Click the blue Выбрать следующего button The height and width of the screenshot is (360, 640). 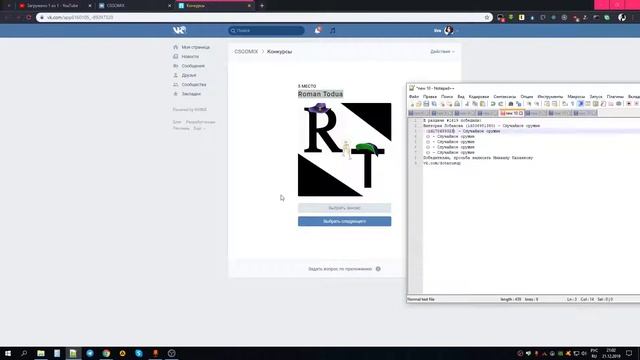[344, 221]
